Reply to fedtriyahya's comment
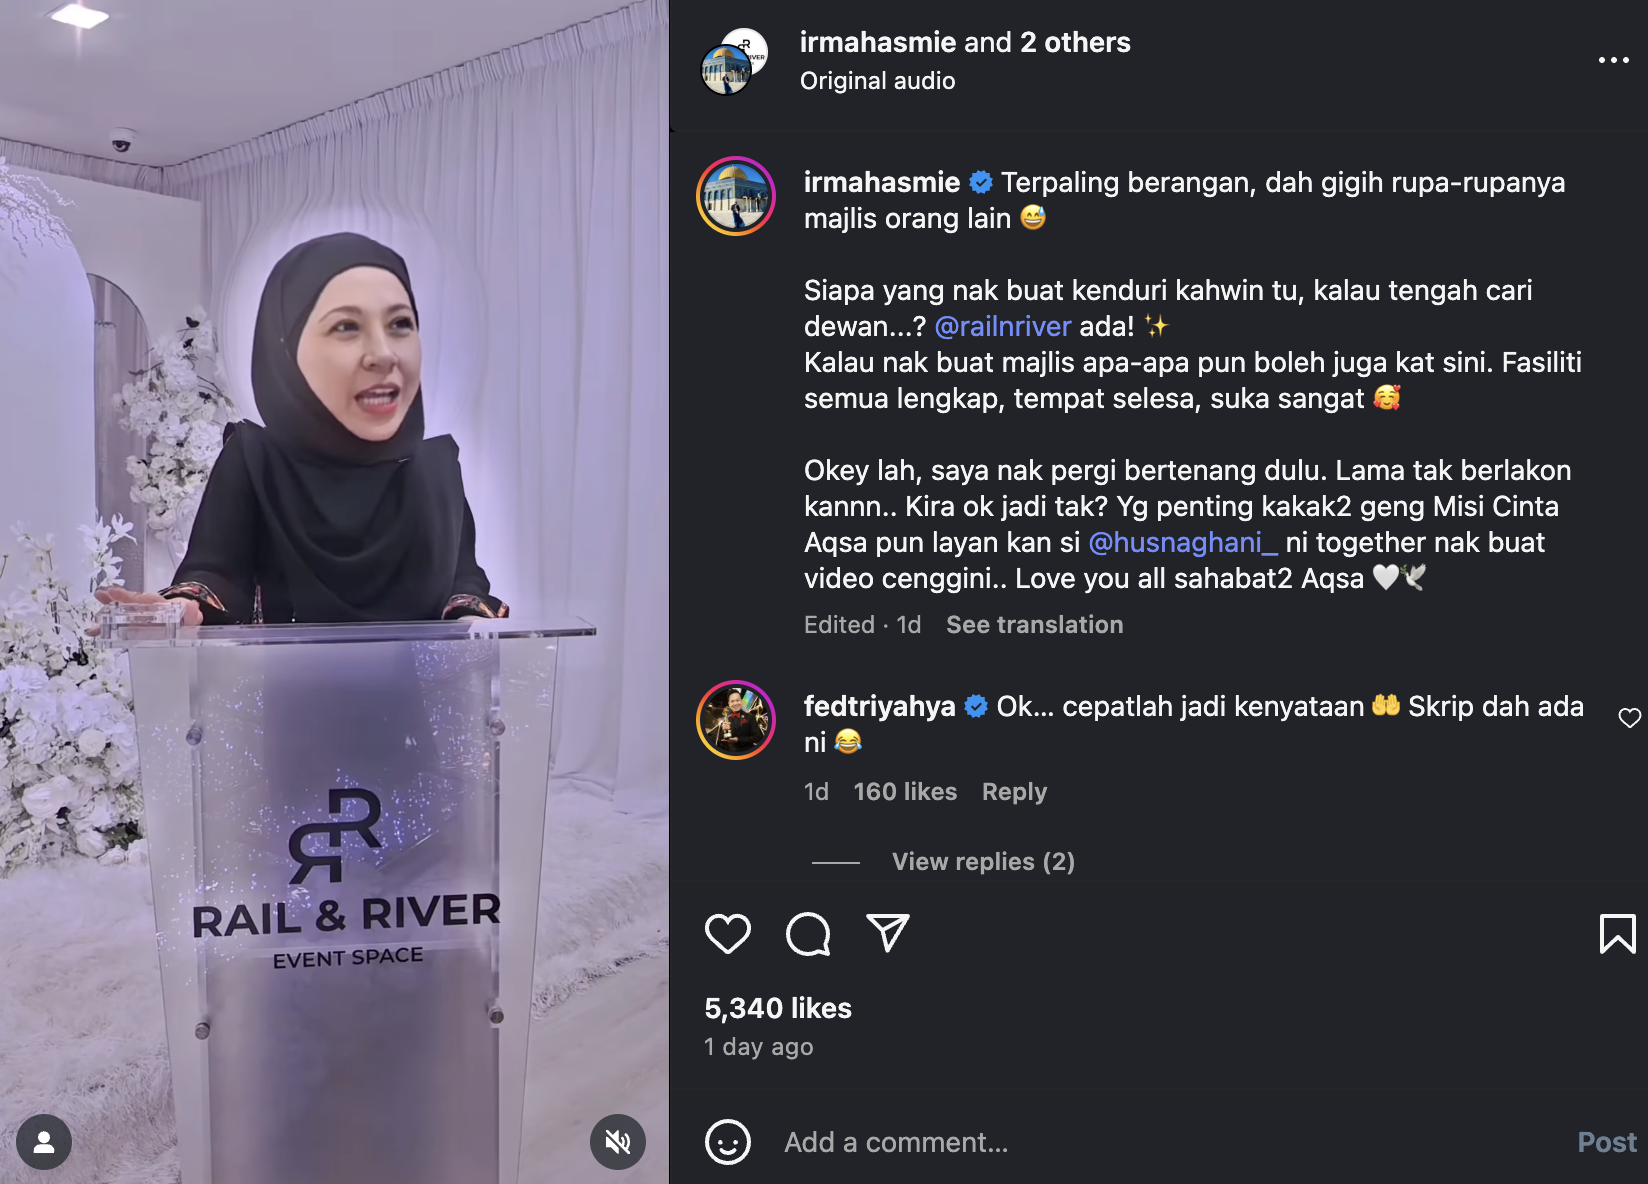Image resolution: width=1648 pixels, height=1184 pixels. [1014, 792]
